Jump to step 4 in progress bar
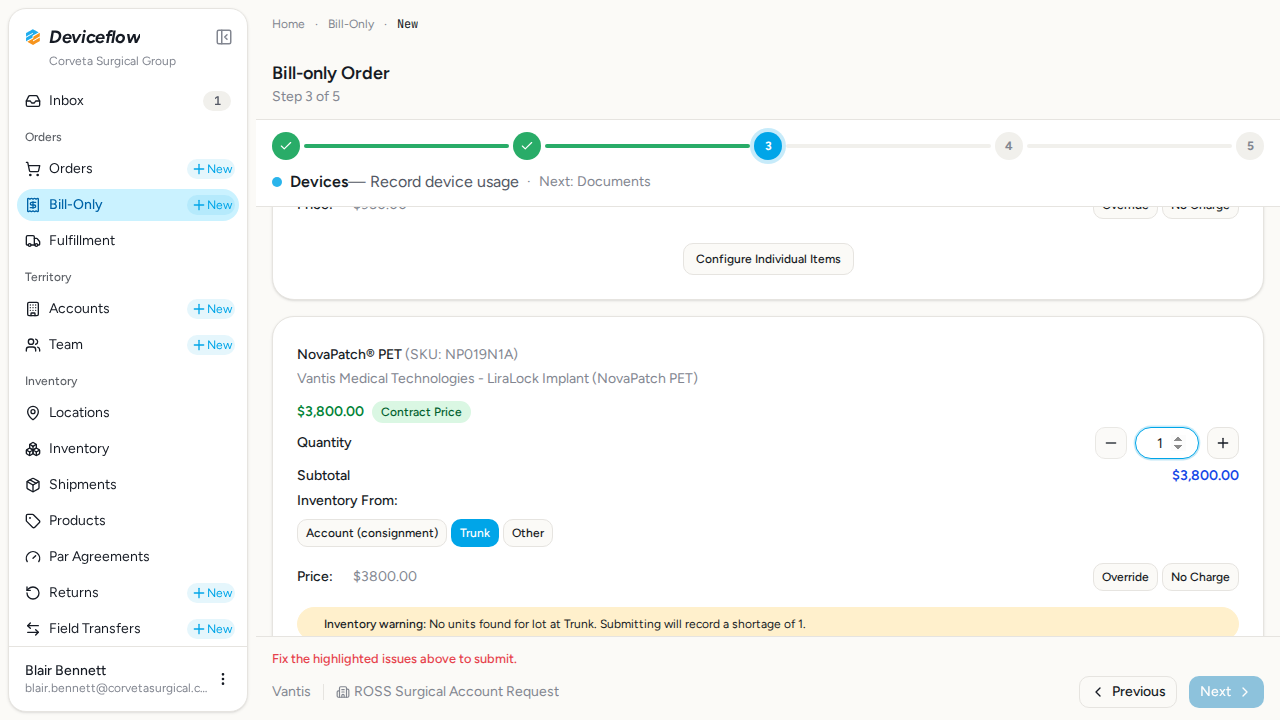This screenshot has height=720, width=1280. tap(1009, 146)
